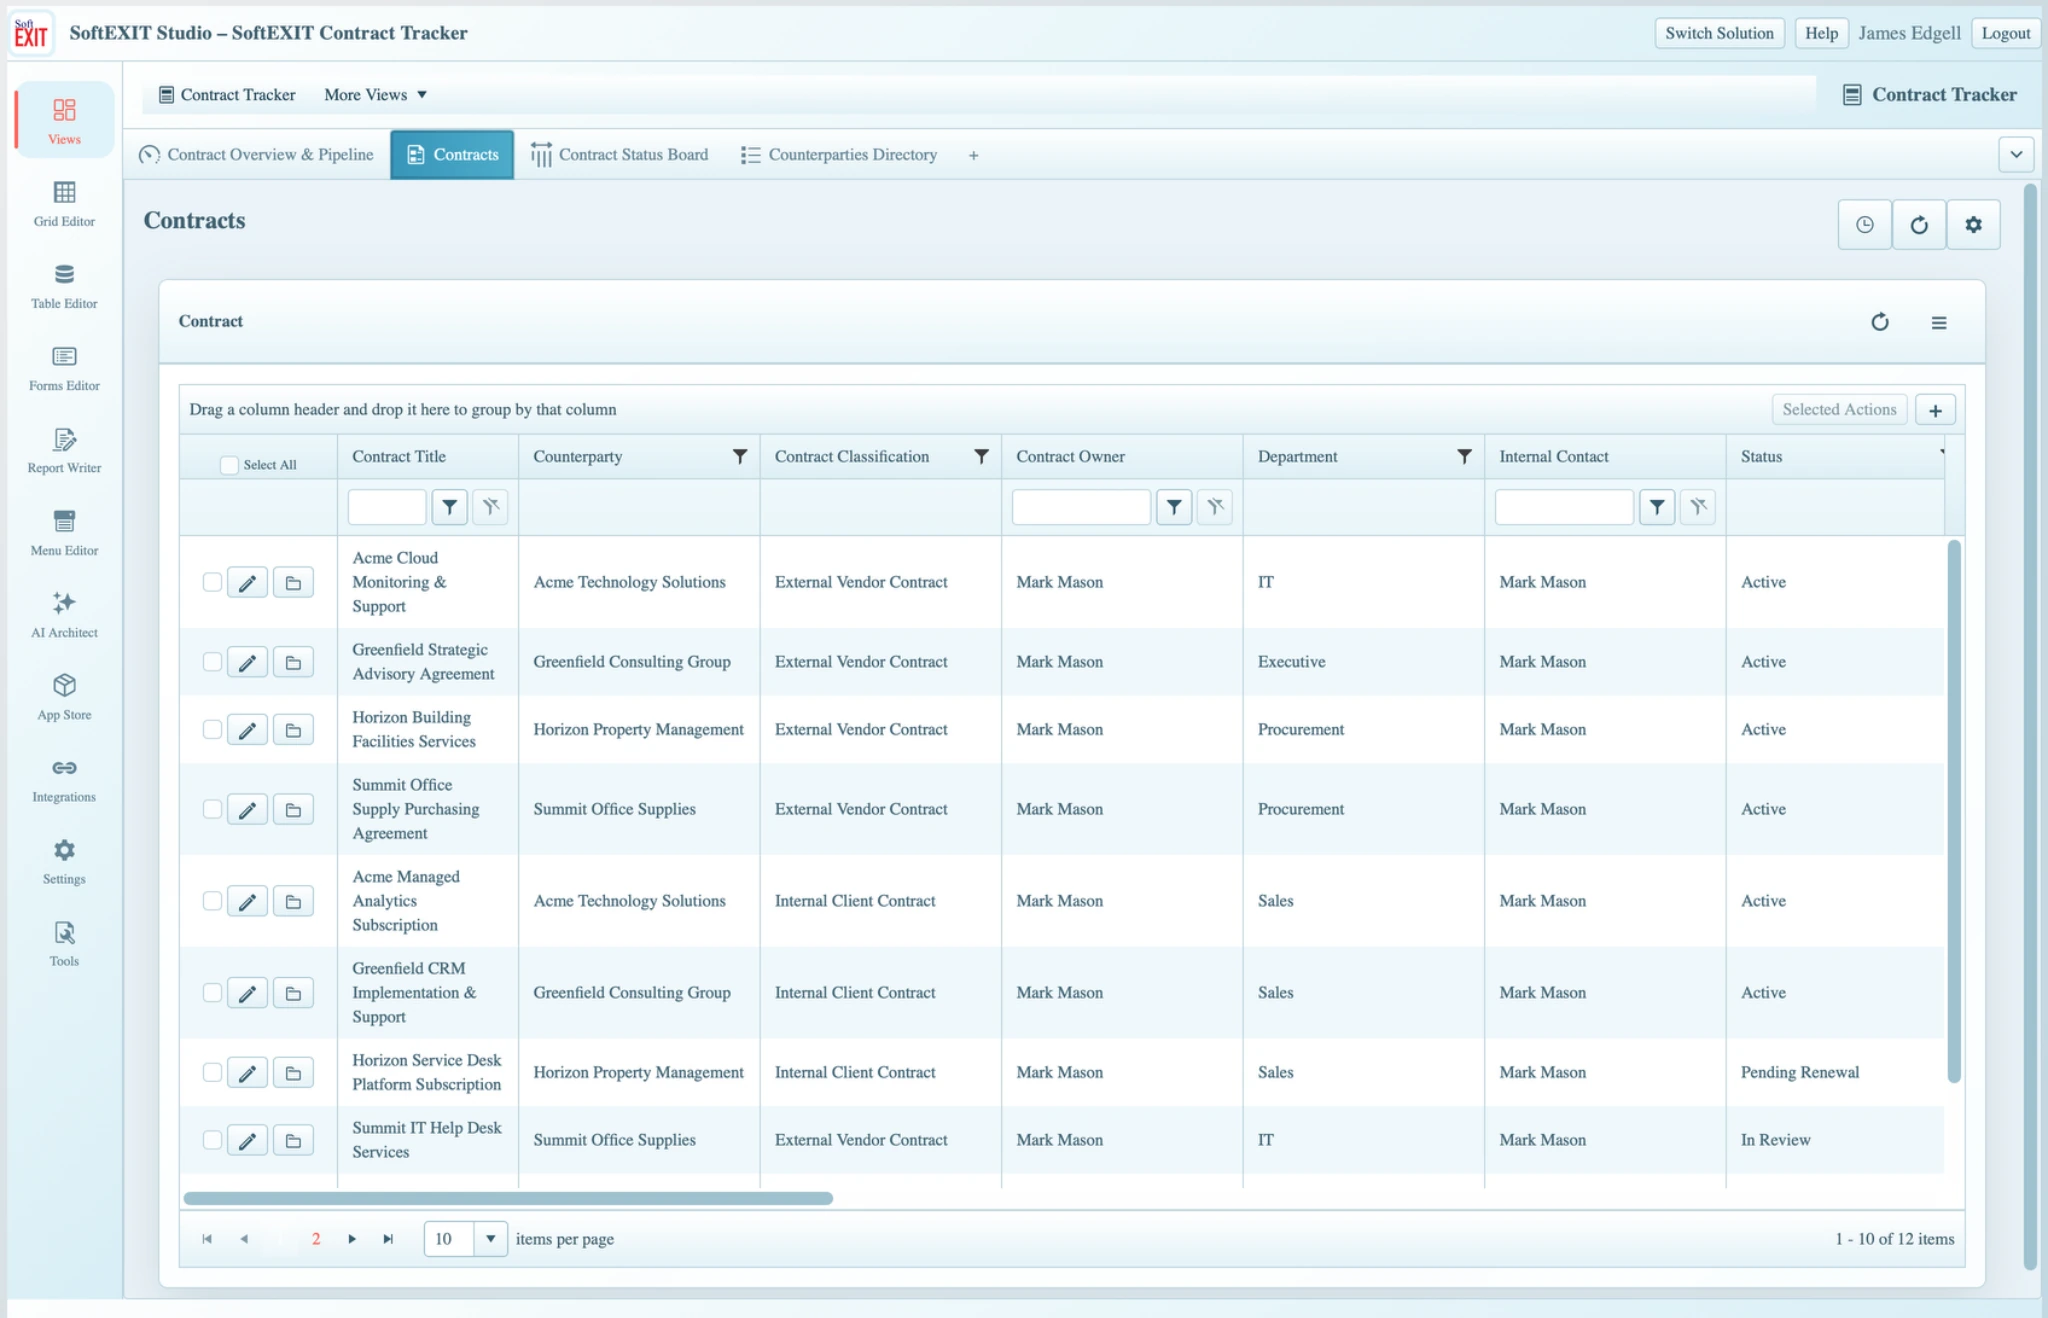Check the Horizon Building Facilities Services row
The width and height of the screenshot is (2048, 1318).
[x=212, y=729]
